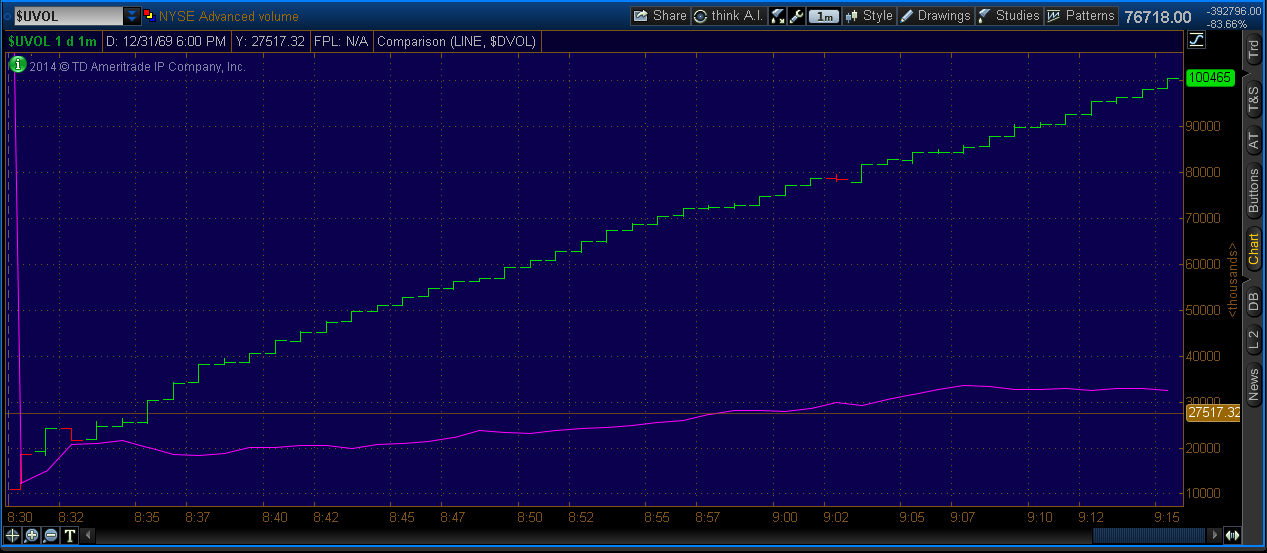Click the expand time axis double-arrow icon
The width and height of the screenshot is (1267, 553).
1233,535
